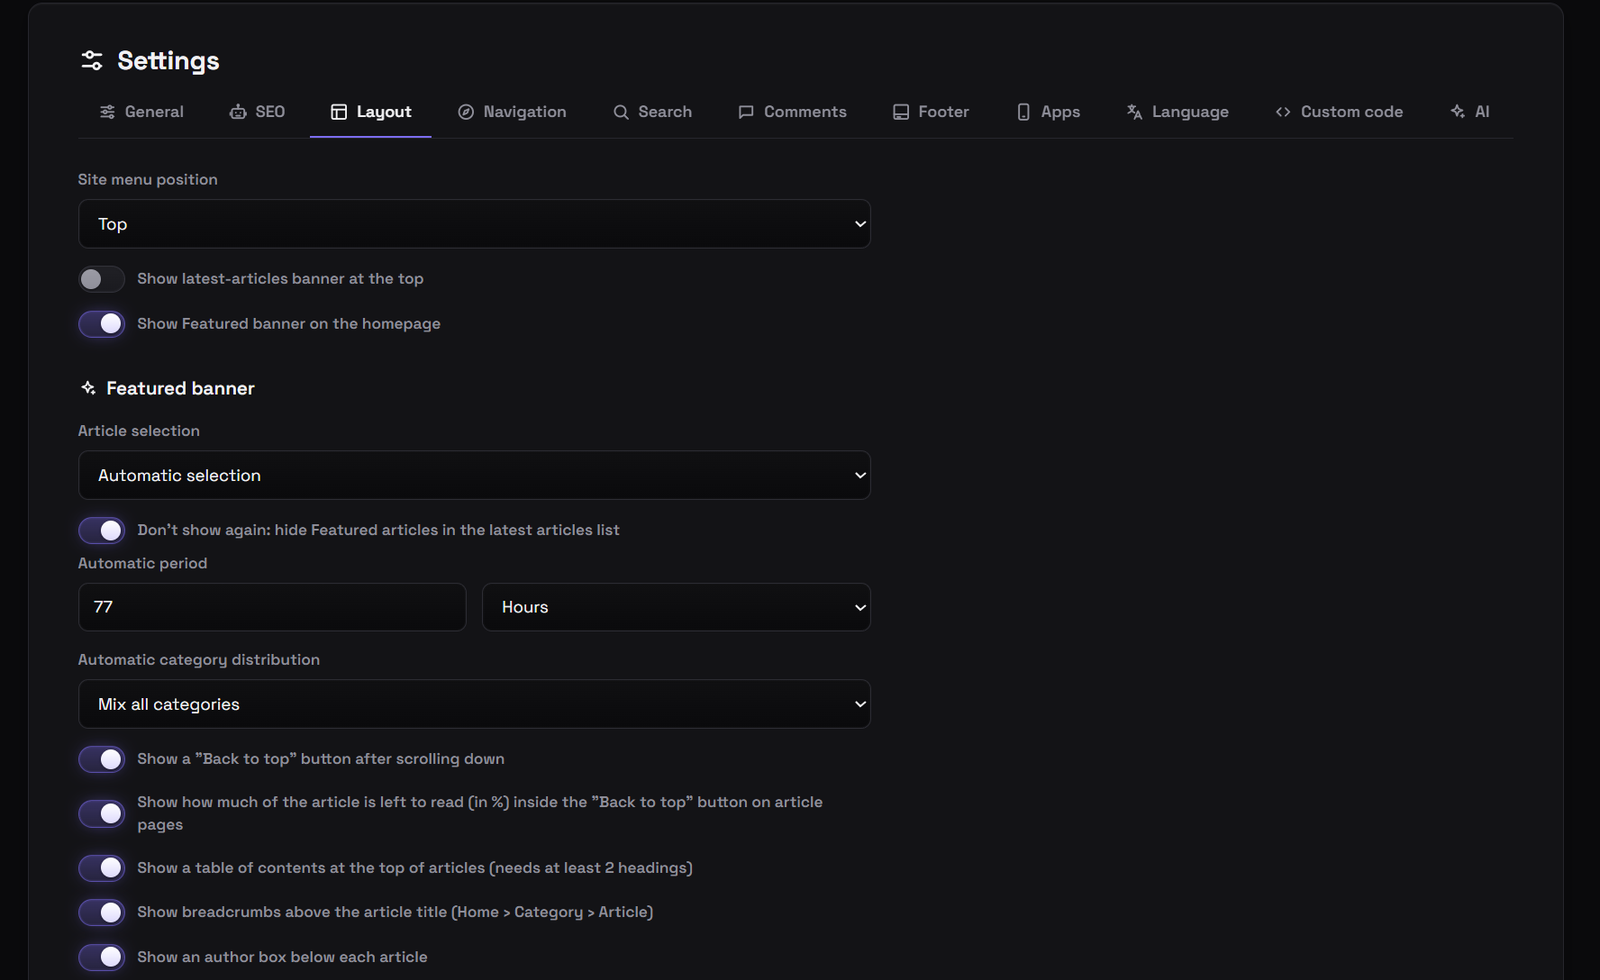1600x980 pixels.
Task: Click the Search magnifier icon
Action: (621, 112)
